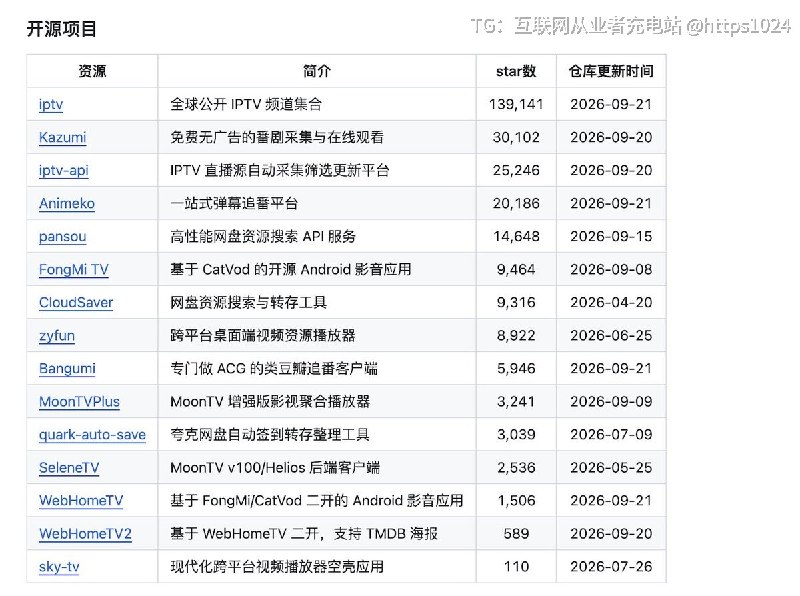Follow the Bangumi link

67,368
